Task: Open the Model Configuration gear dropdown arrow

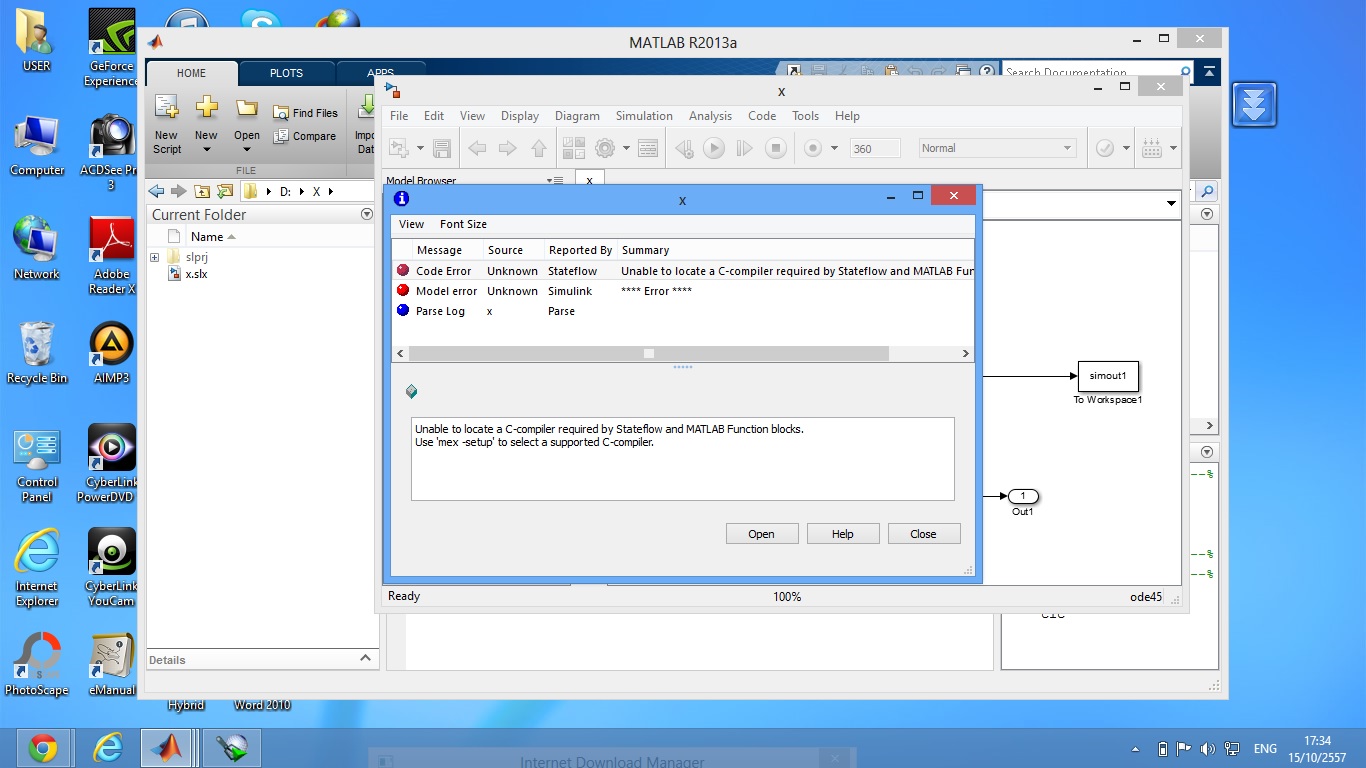Action: (x=626, y=148)
